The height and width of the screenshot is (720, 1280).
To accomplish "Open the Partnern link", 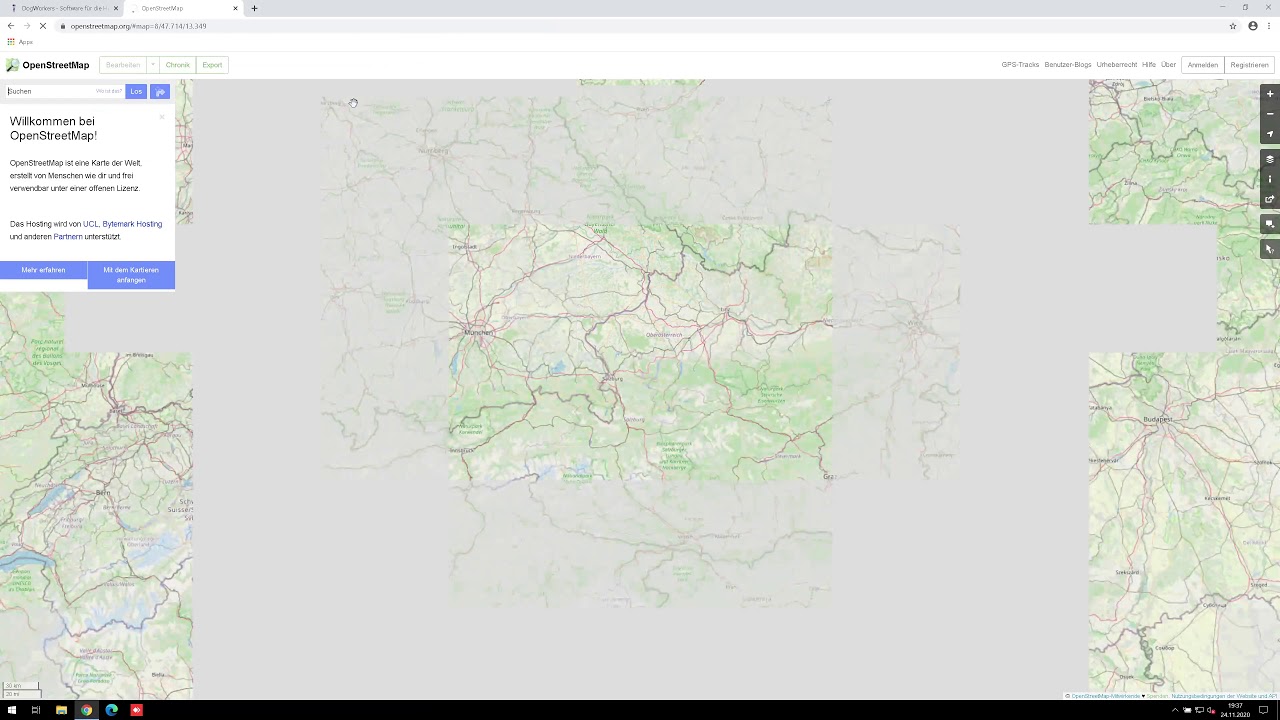I will (x=68, y=237).
